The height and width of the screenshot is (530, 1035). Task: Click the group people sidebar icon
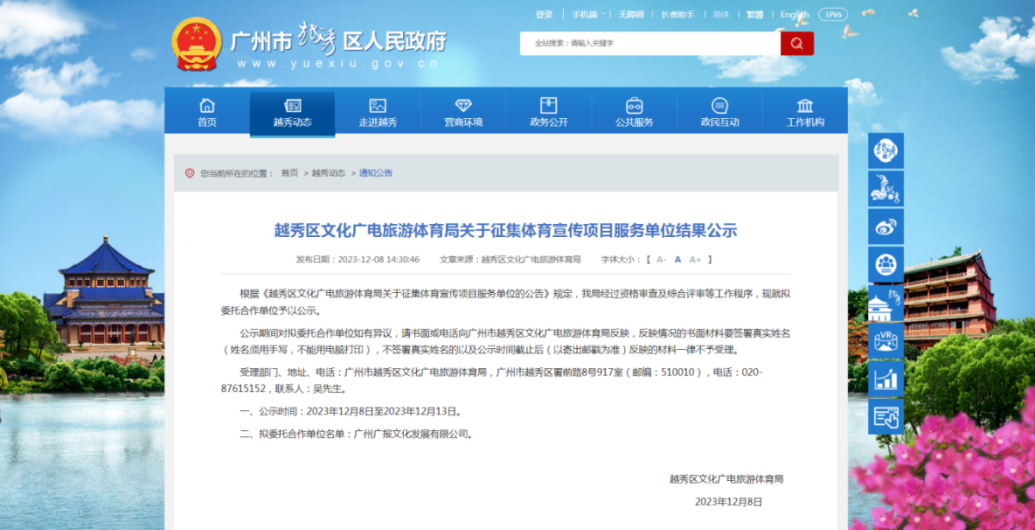tap(886, 265)
